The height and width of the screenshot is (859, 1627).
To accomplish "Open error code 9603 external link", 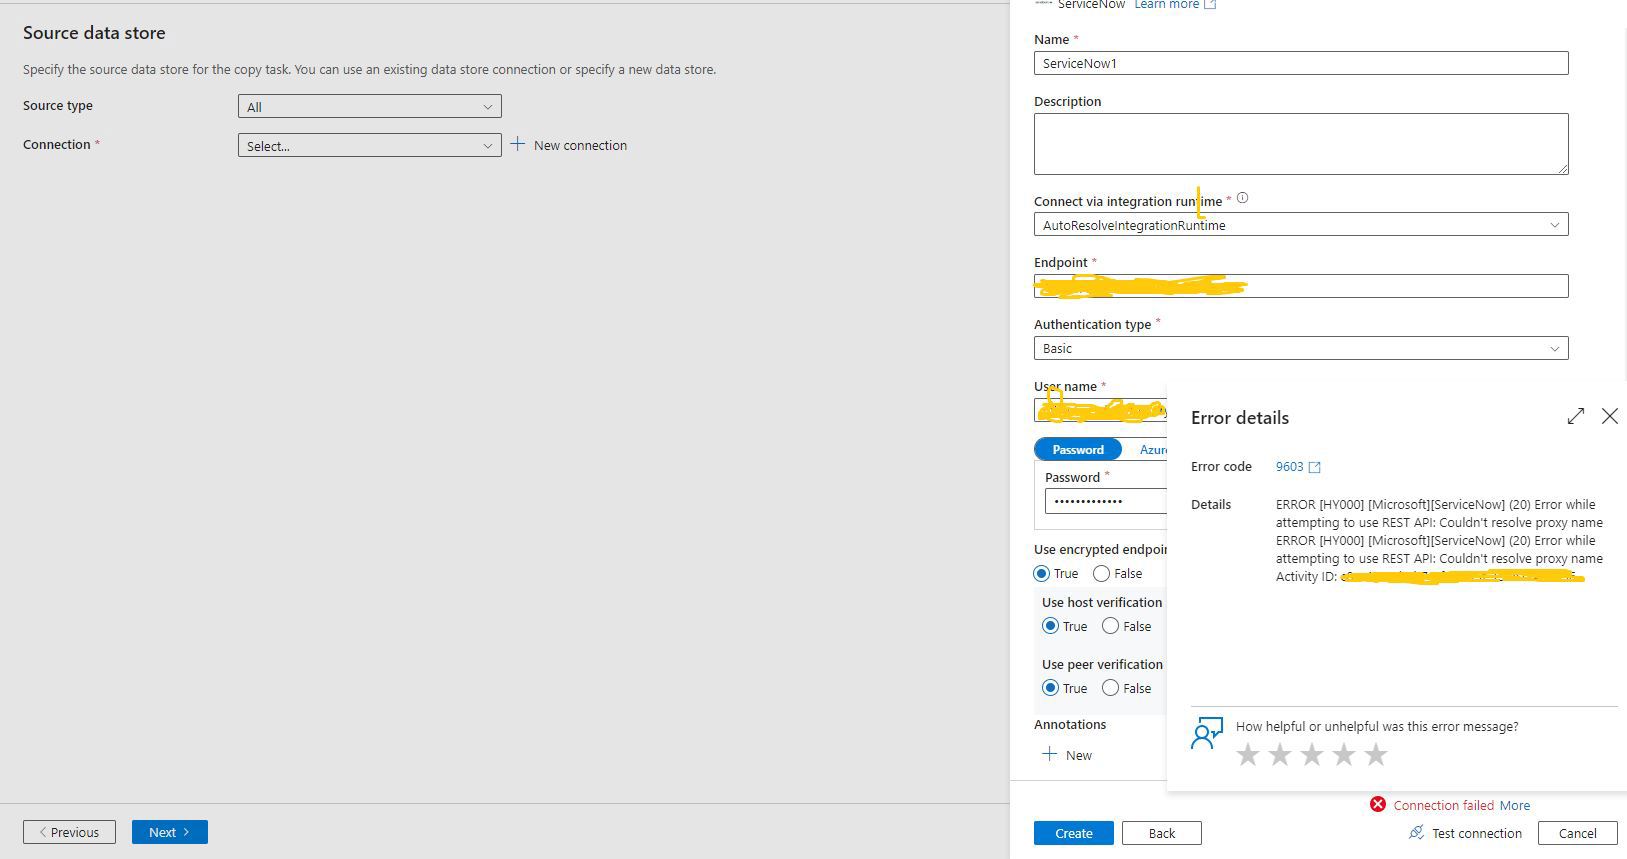I will point(1298,467).
